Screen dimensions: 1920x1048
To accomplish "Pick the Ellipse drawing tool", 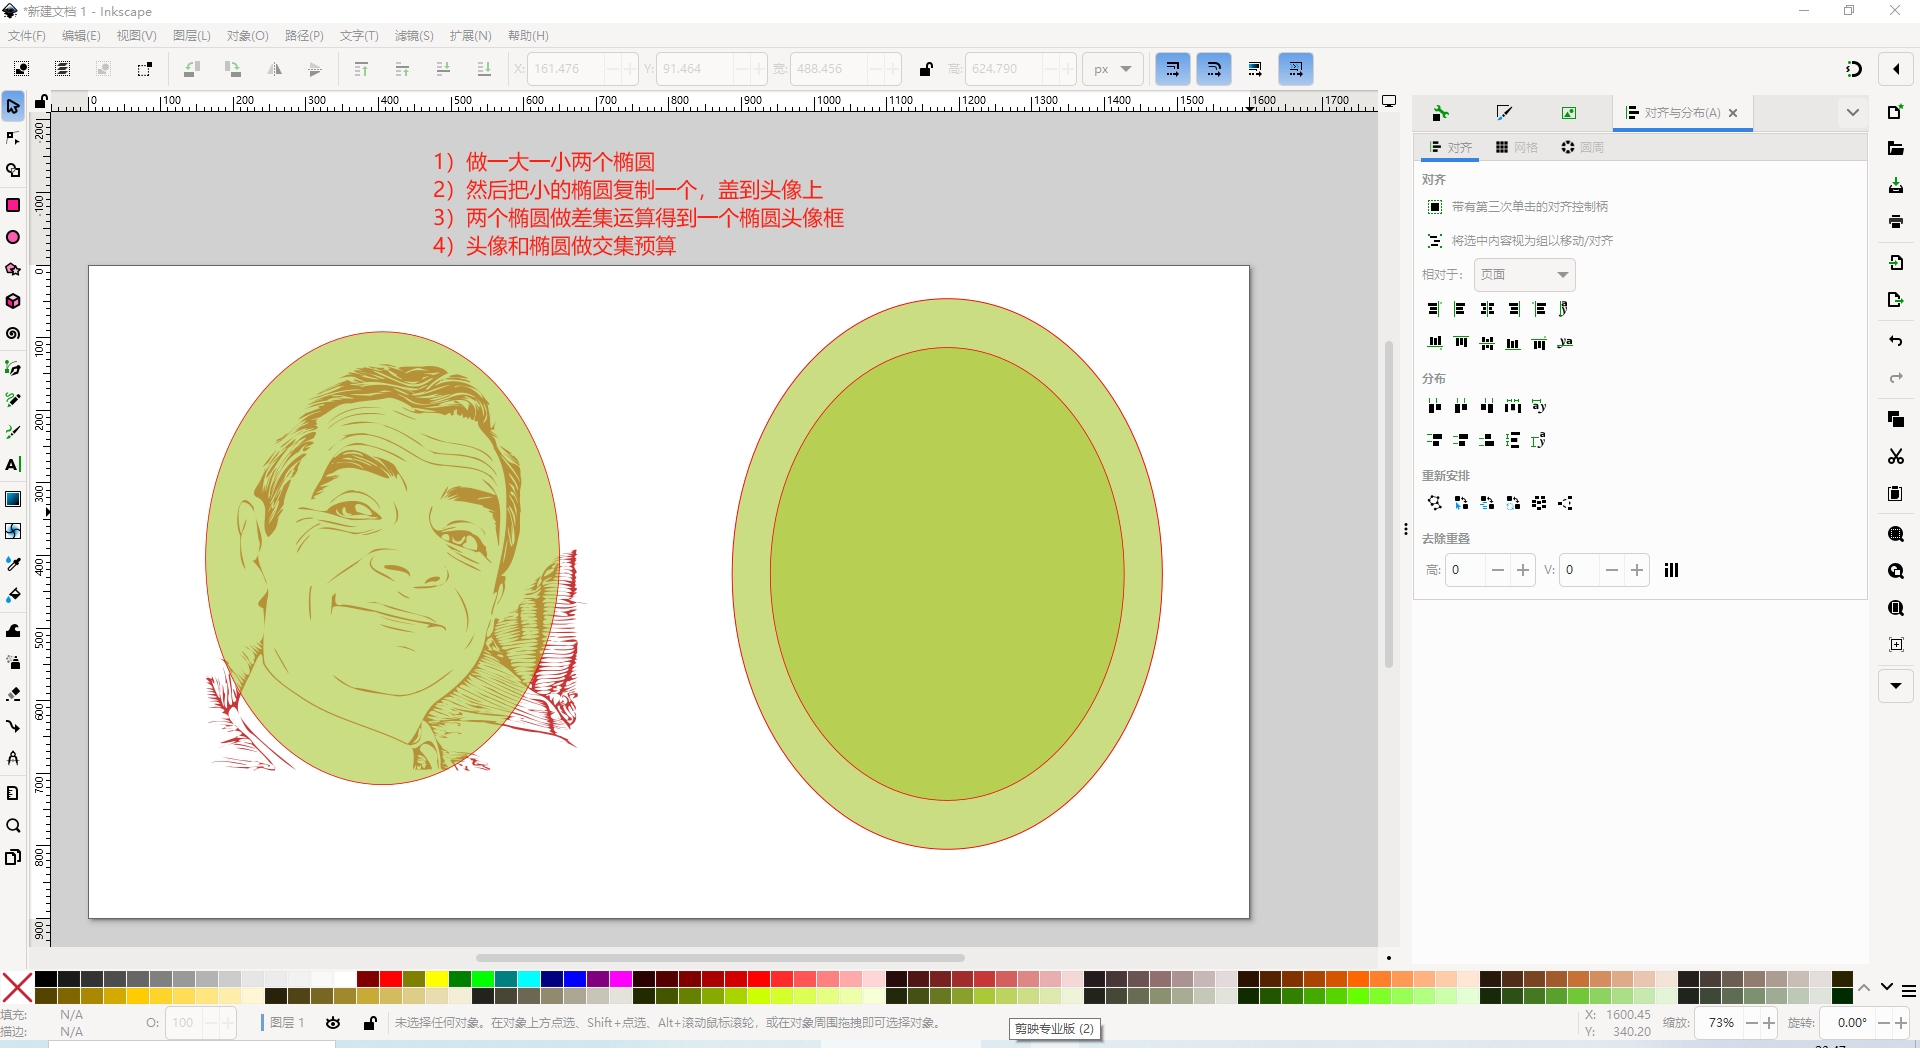I will coord(13,237).
